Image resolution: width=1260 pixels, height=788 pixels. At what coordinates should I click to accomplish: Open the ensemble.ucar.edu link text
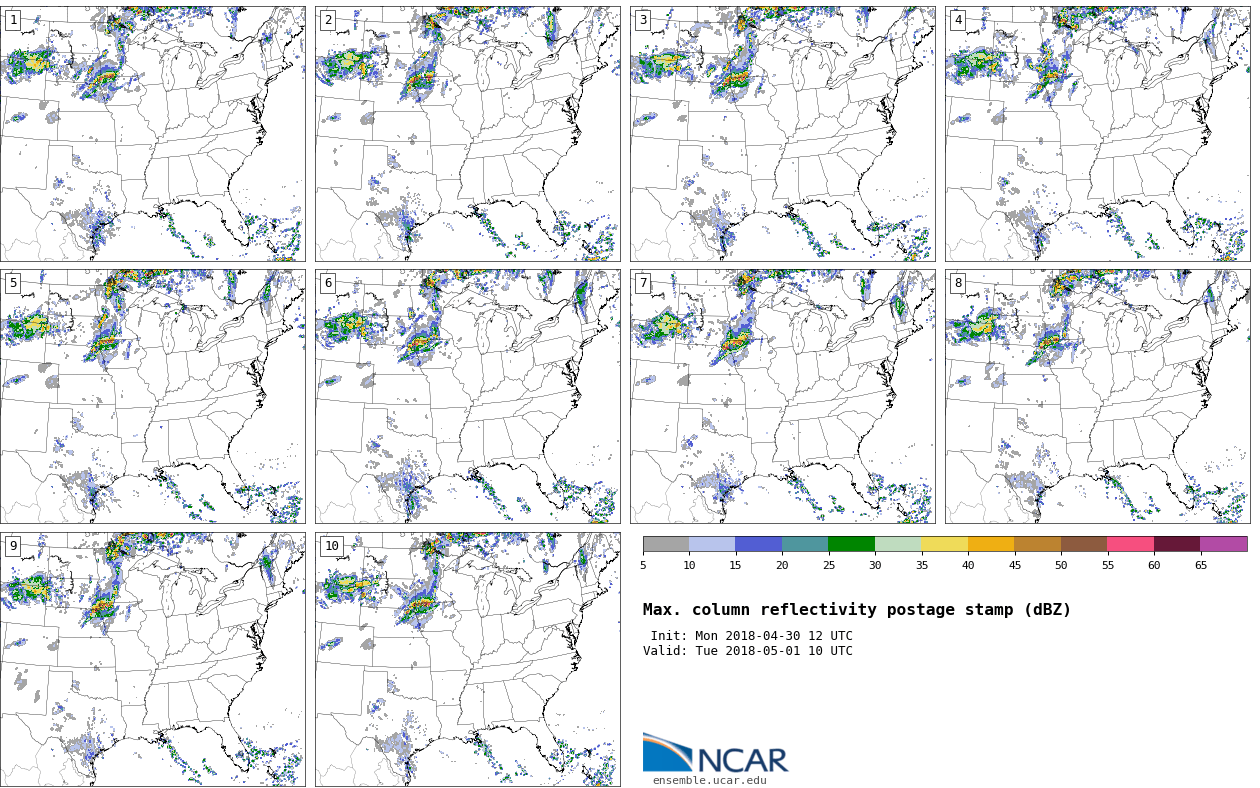tap(709, 781)
